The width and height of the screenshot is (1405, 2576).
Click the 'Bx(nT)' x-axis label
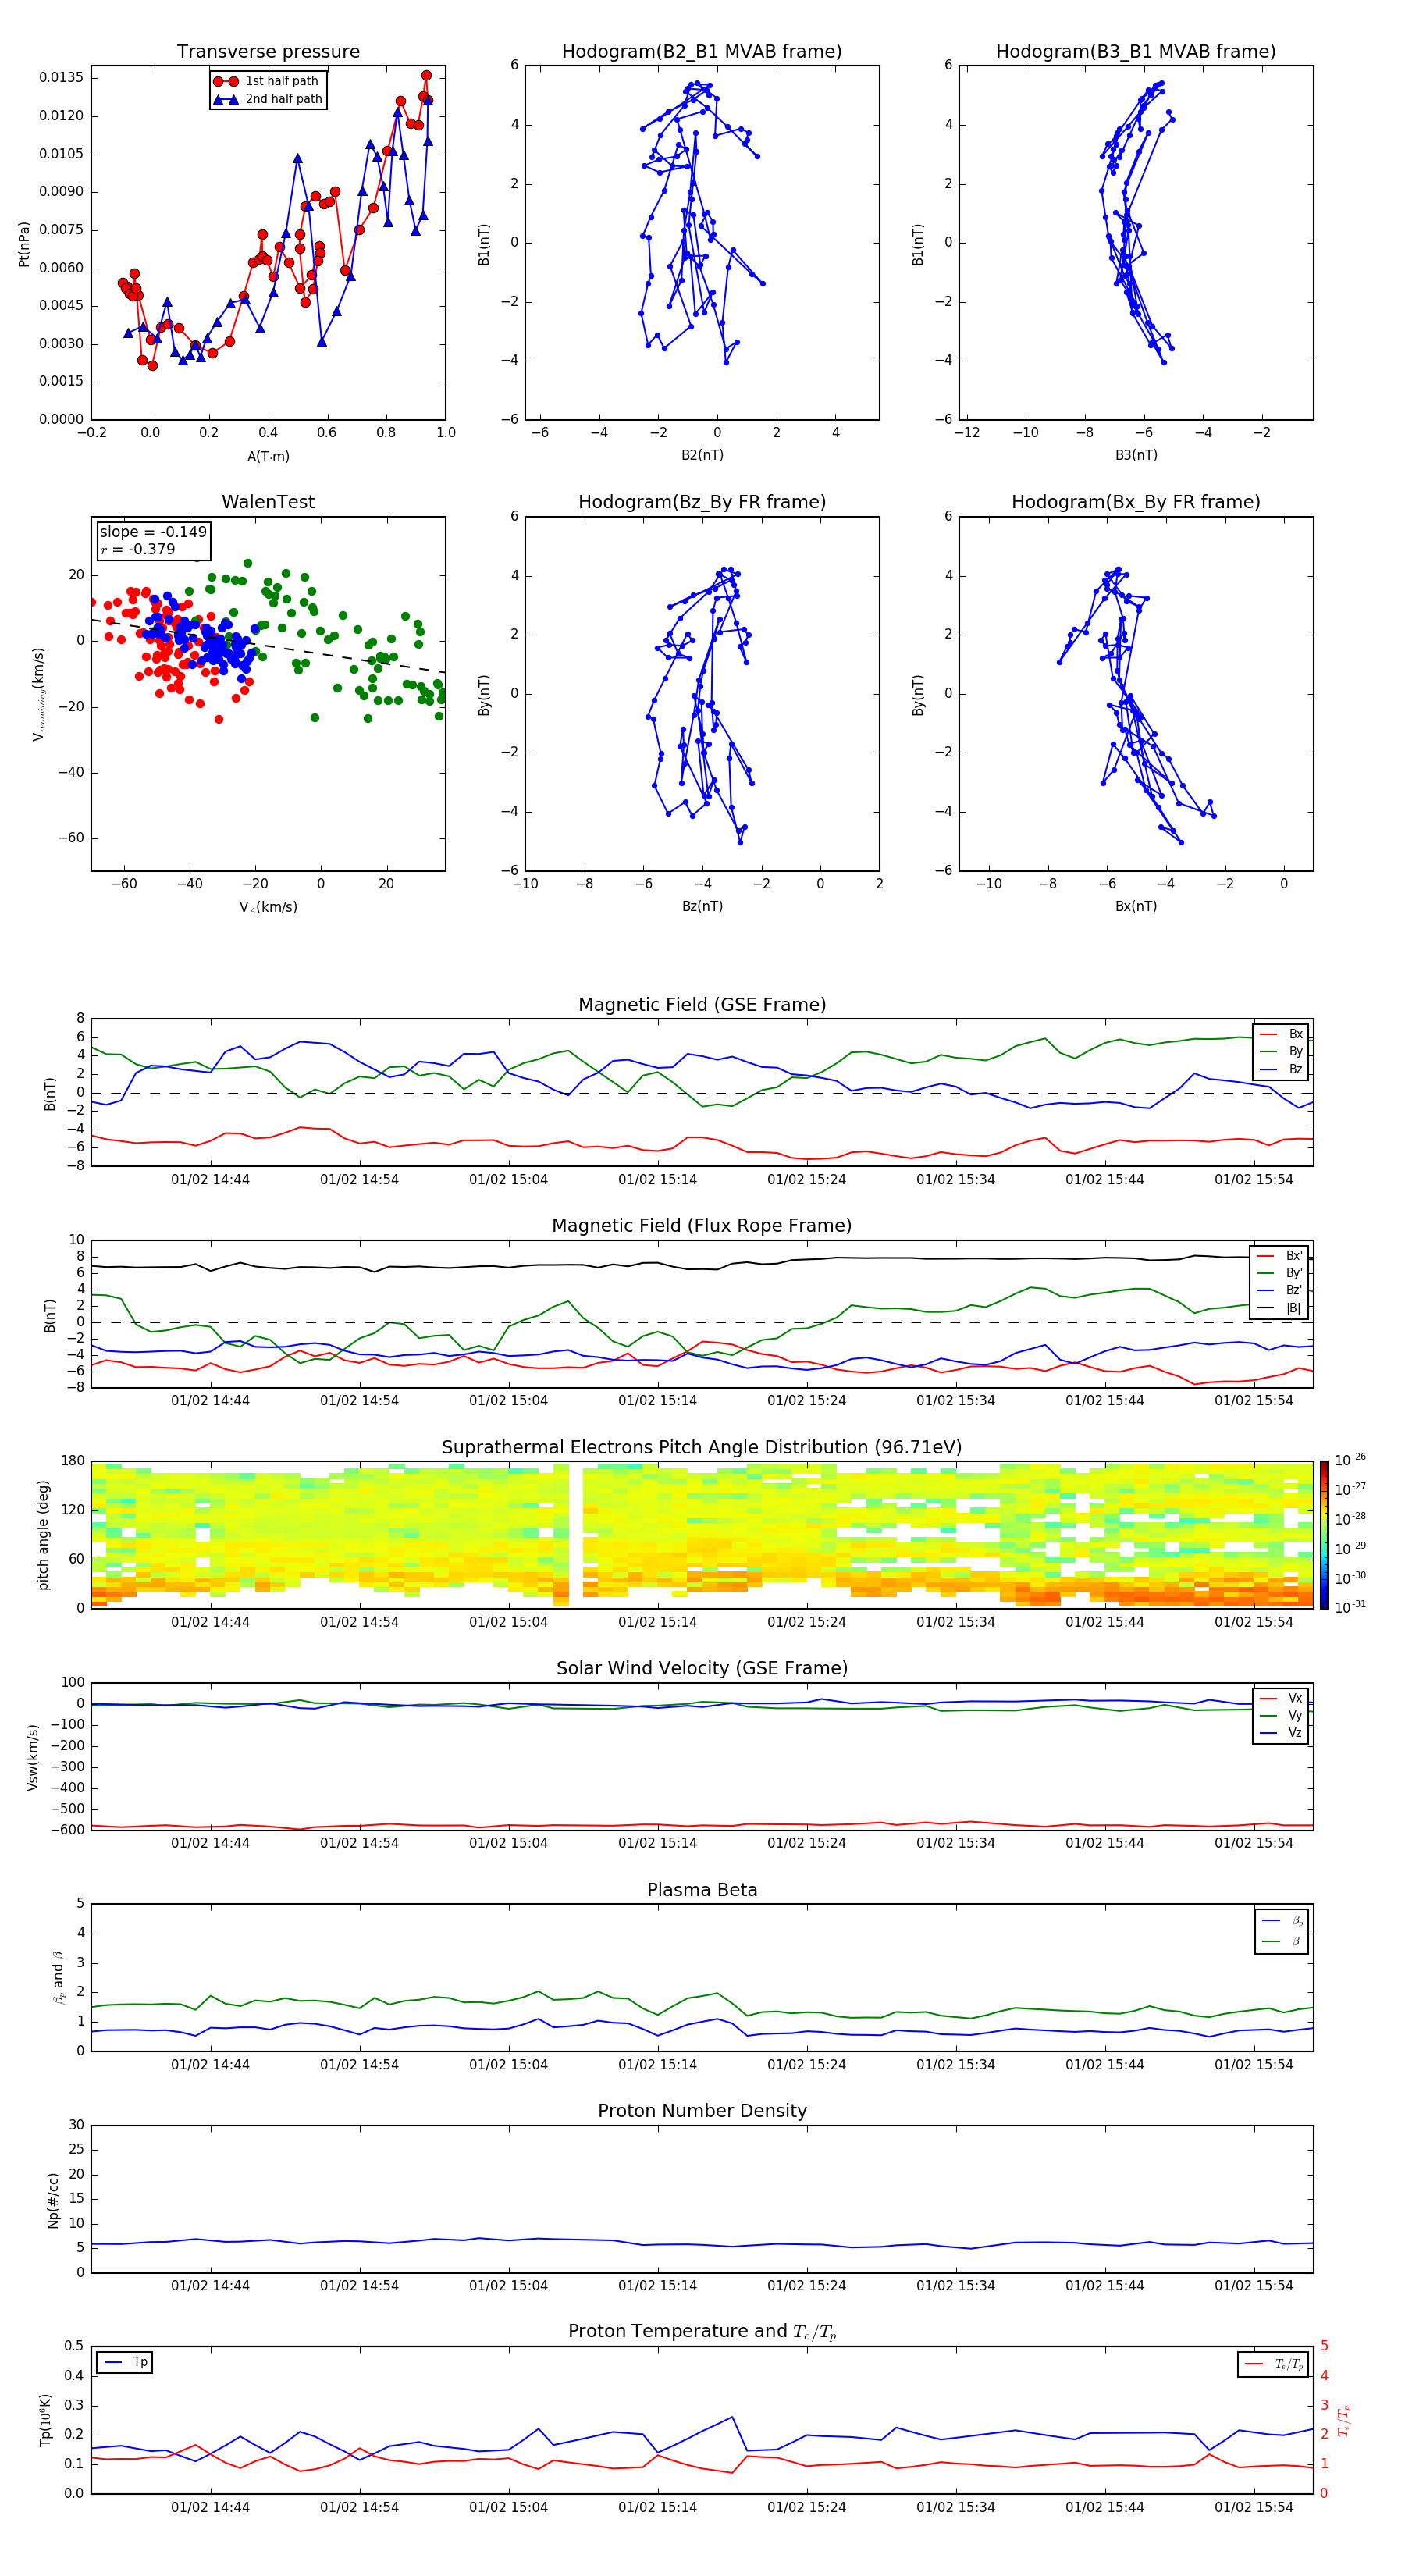tap(1136, 906)
